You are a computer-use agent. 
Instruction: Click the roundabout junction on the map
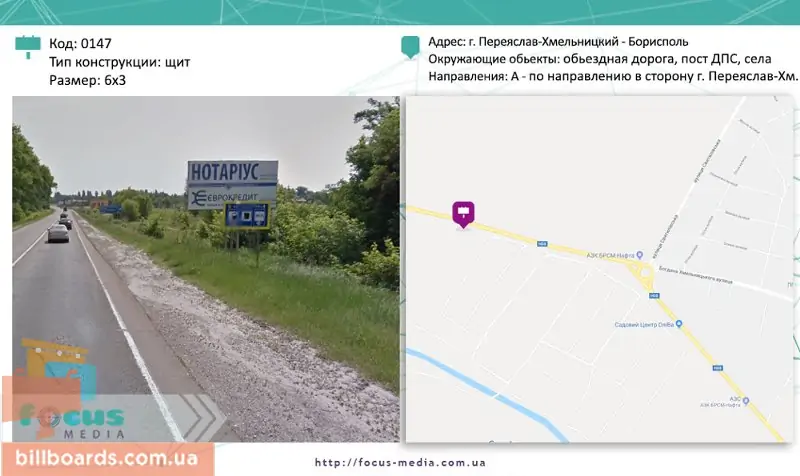tap(643, 270)
